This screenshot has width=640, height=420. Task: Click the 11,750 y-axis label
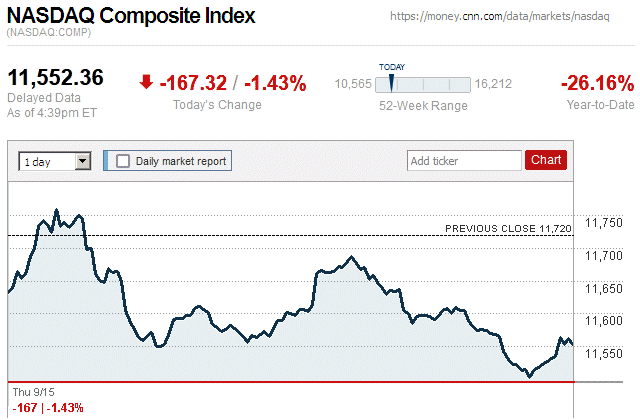(604, 222)
